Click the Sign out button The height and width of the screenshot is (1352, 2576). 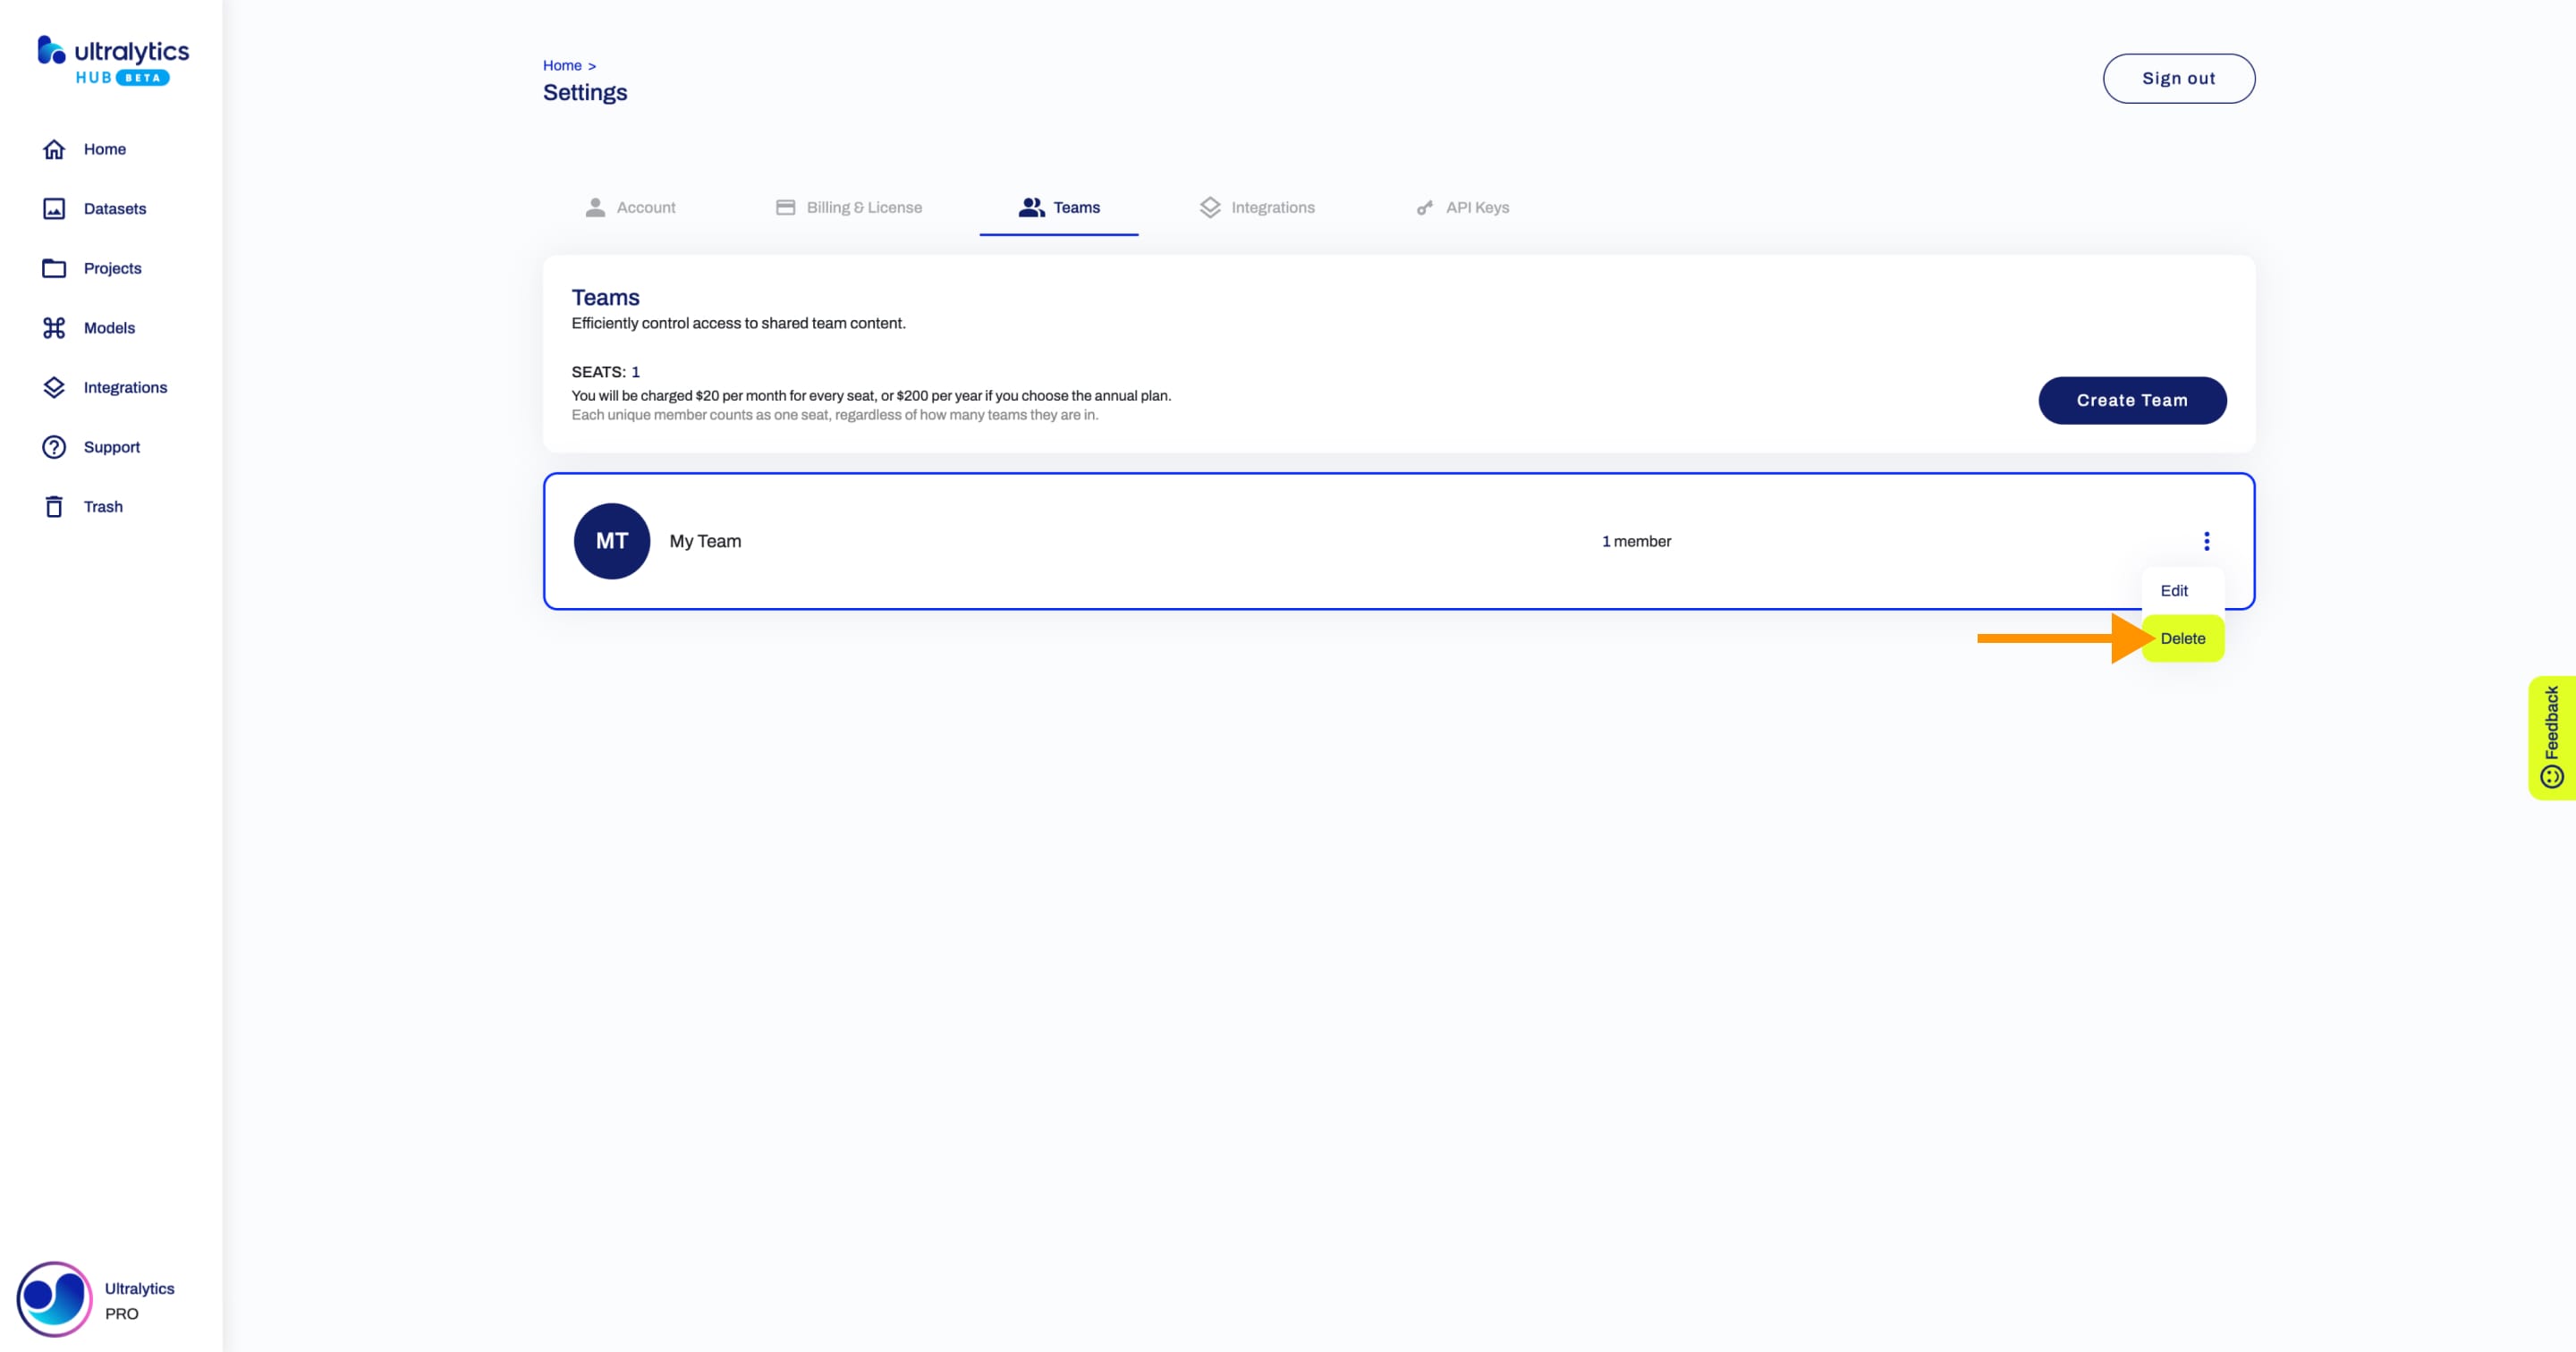[2179, 77]
